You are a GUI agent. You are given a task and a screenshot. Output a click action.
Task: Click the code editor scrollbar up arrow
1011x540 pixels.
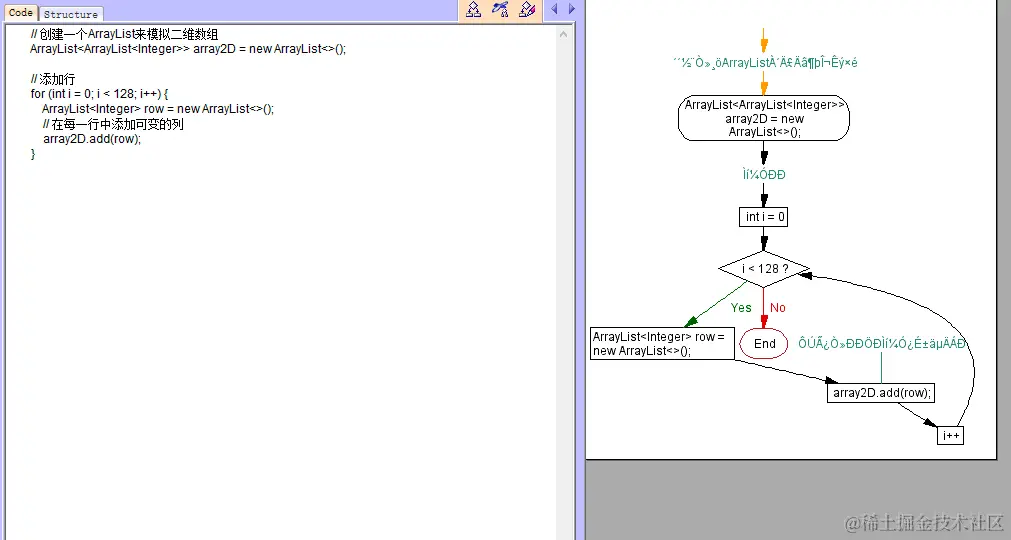[x=564, y=34]
